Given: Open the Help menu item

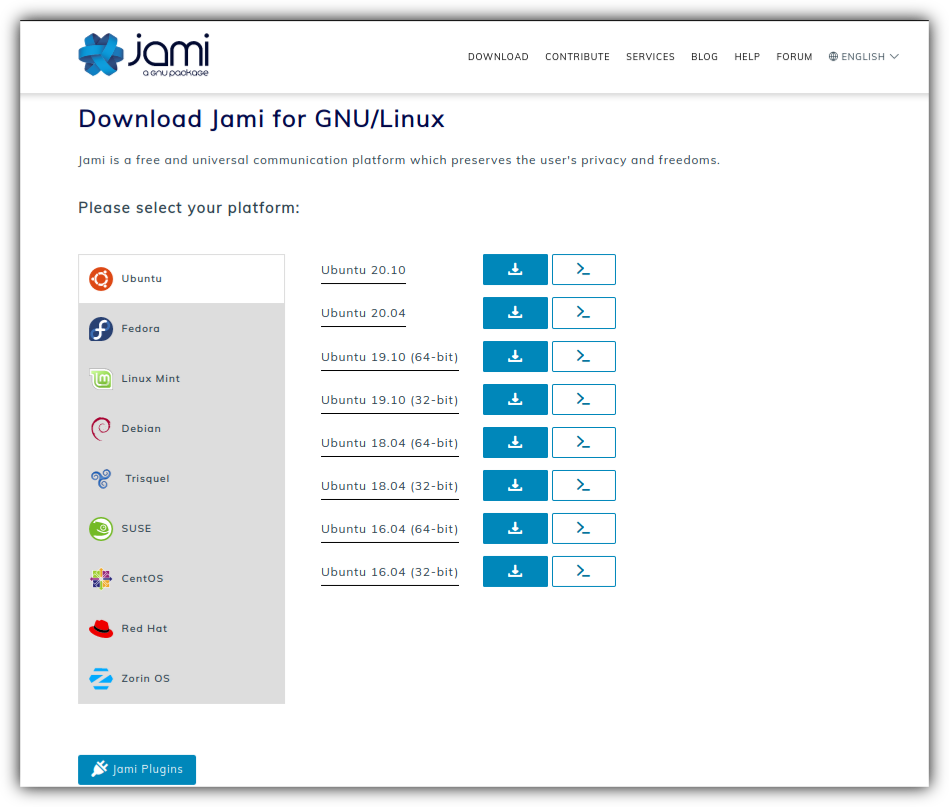Looking at the screenshot, I should click(747, 56).
